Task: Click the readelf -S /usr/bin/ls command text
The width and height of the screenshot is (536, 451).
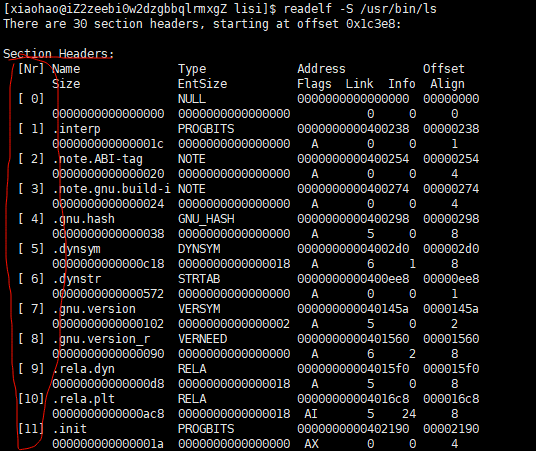Action: tap(360, 9)
